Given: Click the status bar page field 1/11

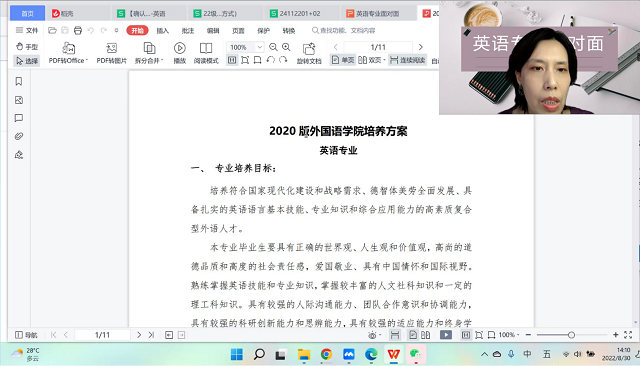Looking at the screenshot, I should tap(102, 335).
